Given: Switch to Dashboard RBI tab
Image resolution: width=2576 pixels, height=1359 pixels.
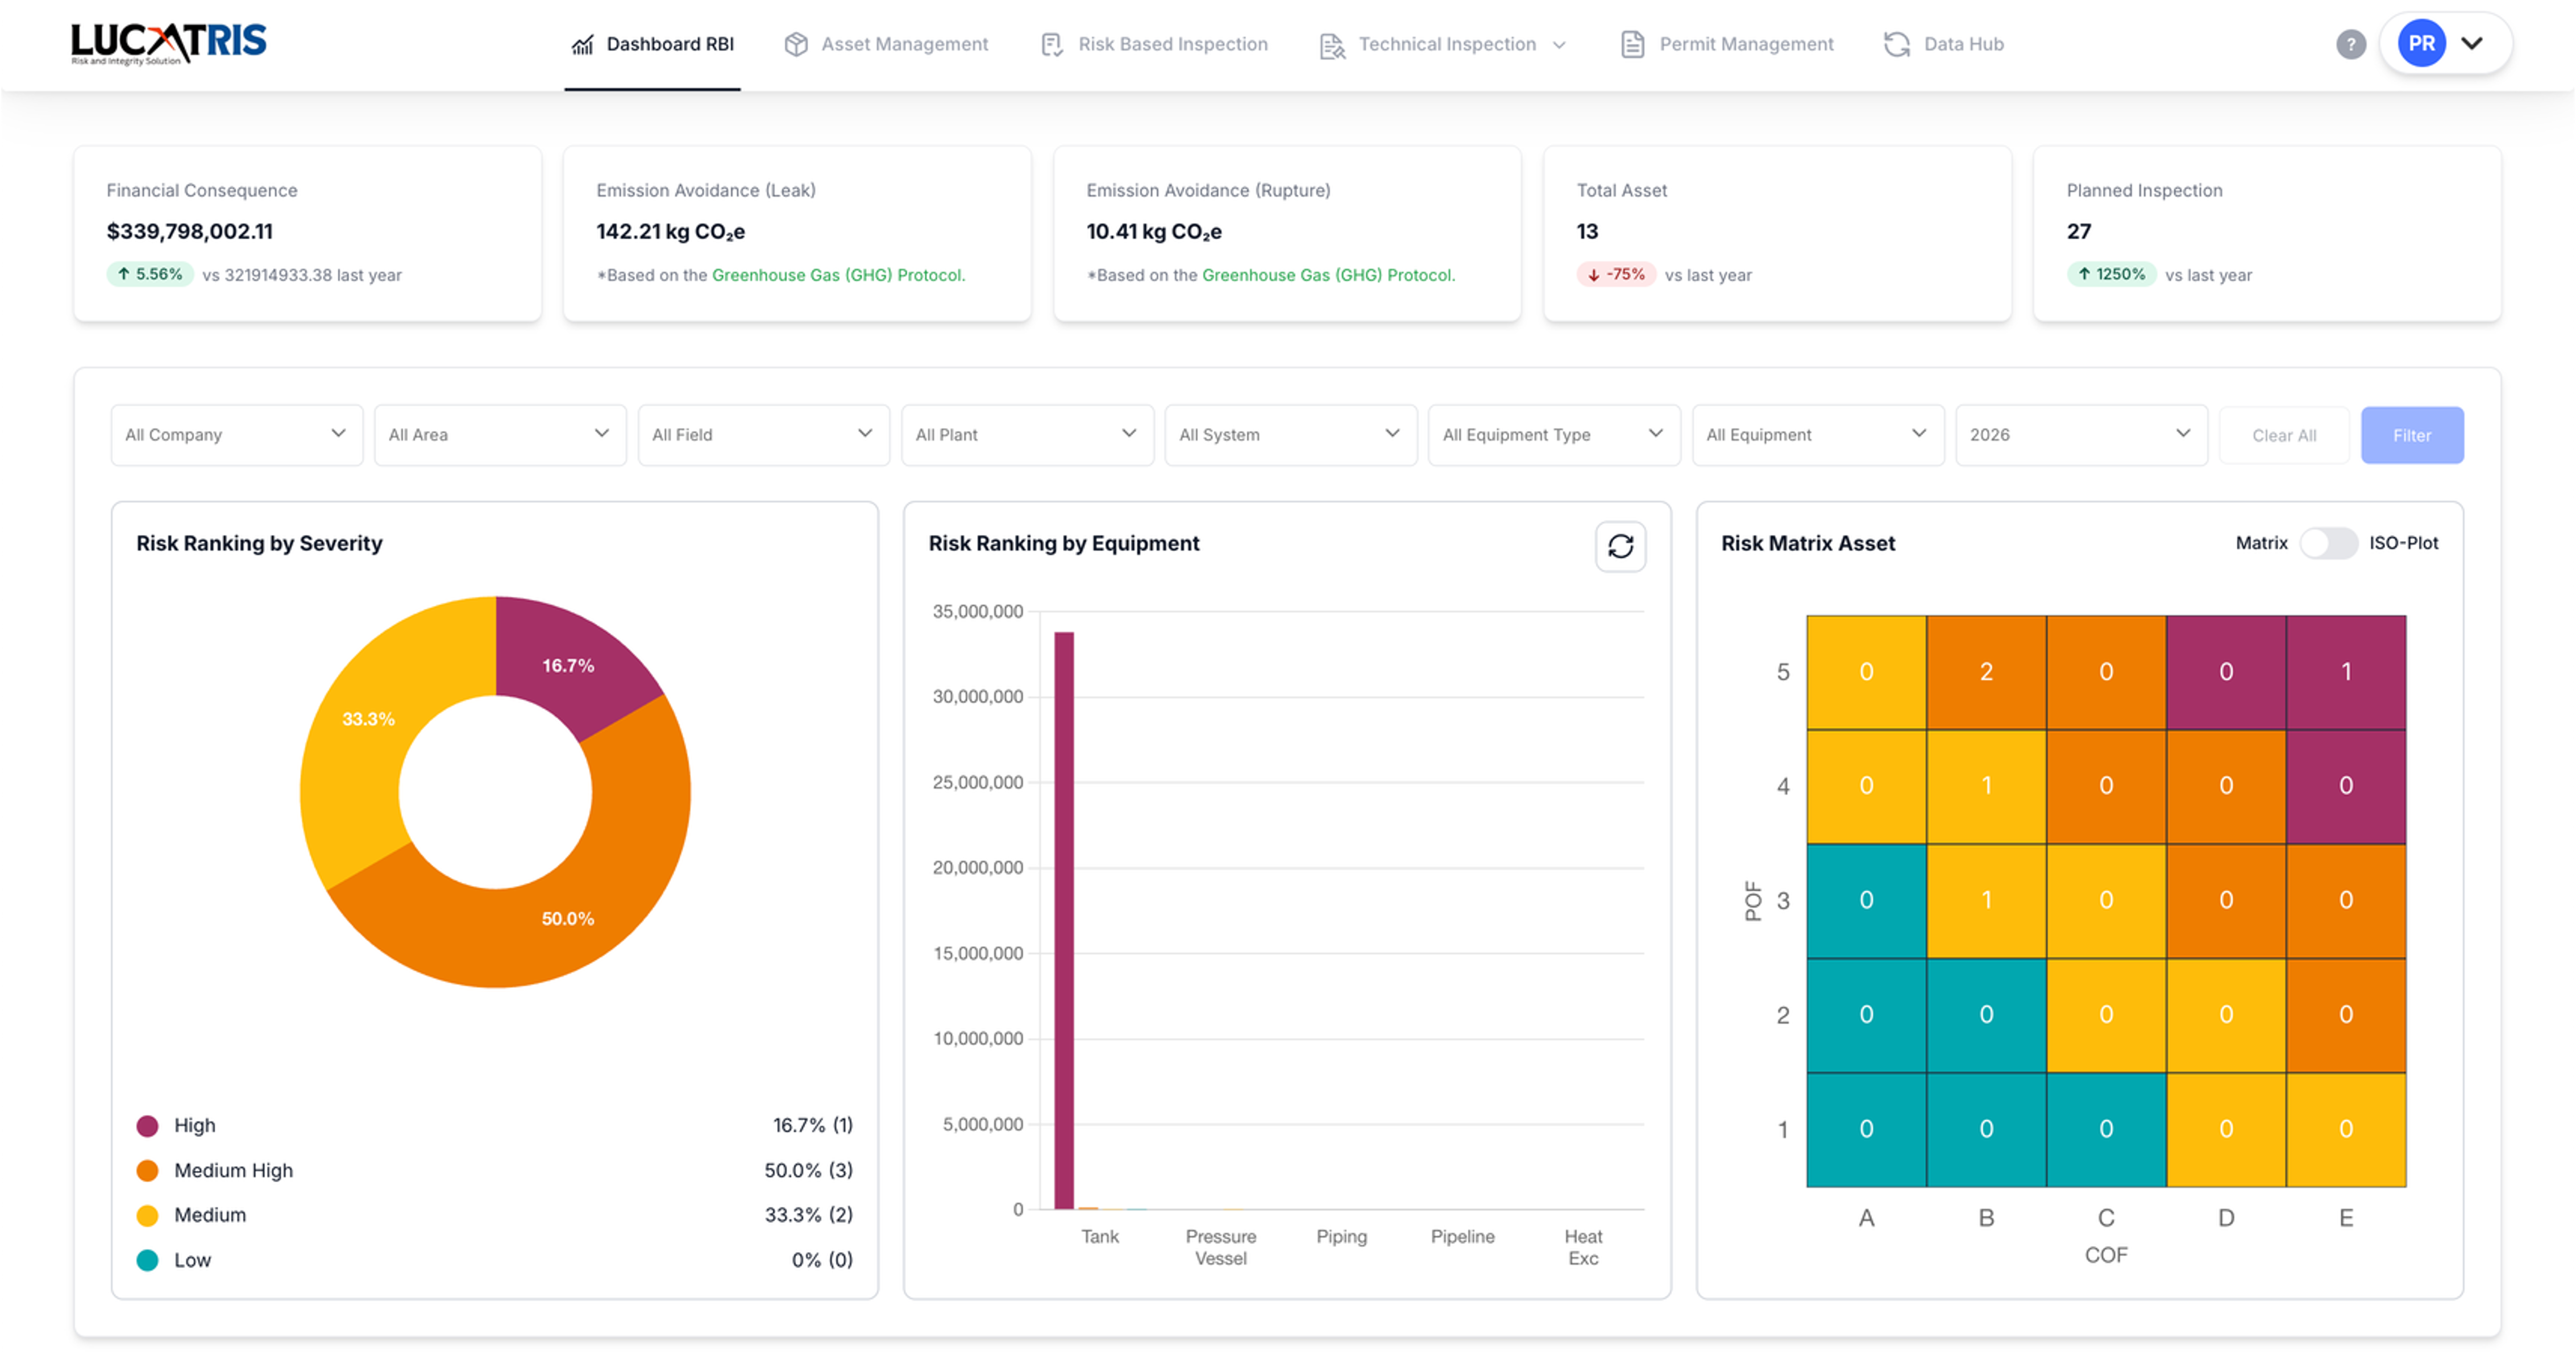Looking at the screenshot, I should (652, 45).
